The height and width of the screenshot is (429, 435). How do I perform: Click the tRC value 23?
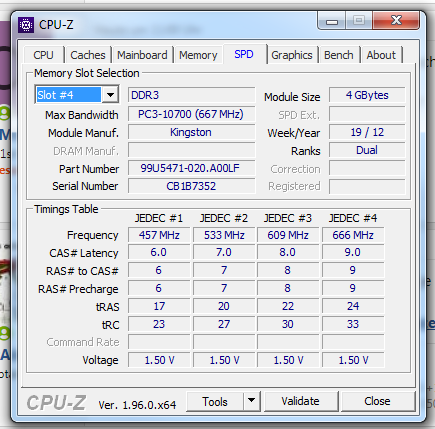[x=159, y=324]
